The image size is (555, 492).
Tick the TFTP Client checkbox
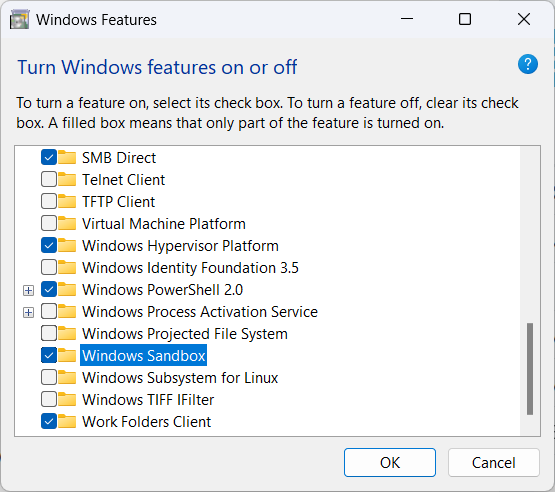tap(49, 201)
